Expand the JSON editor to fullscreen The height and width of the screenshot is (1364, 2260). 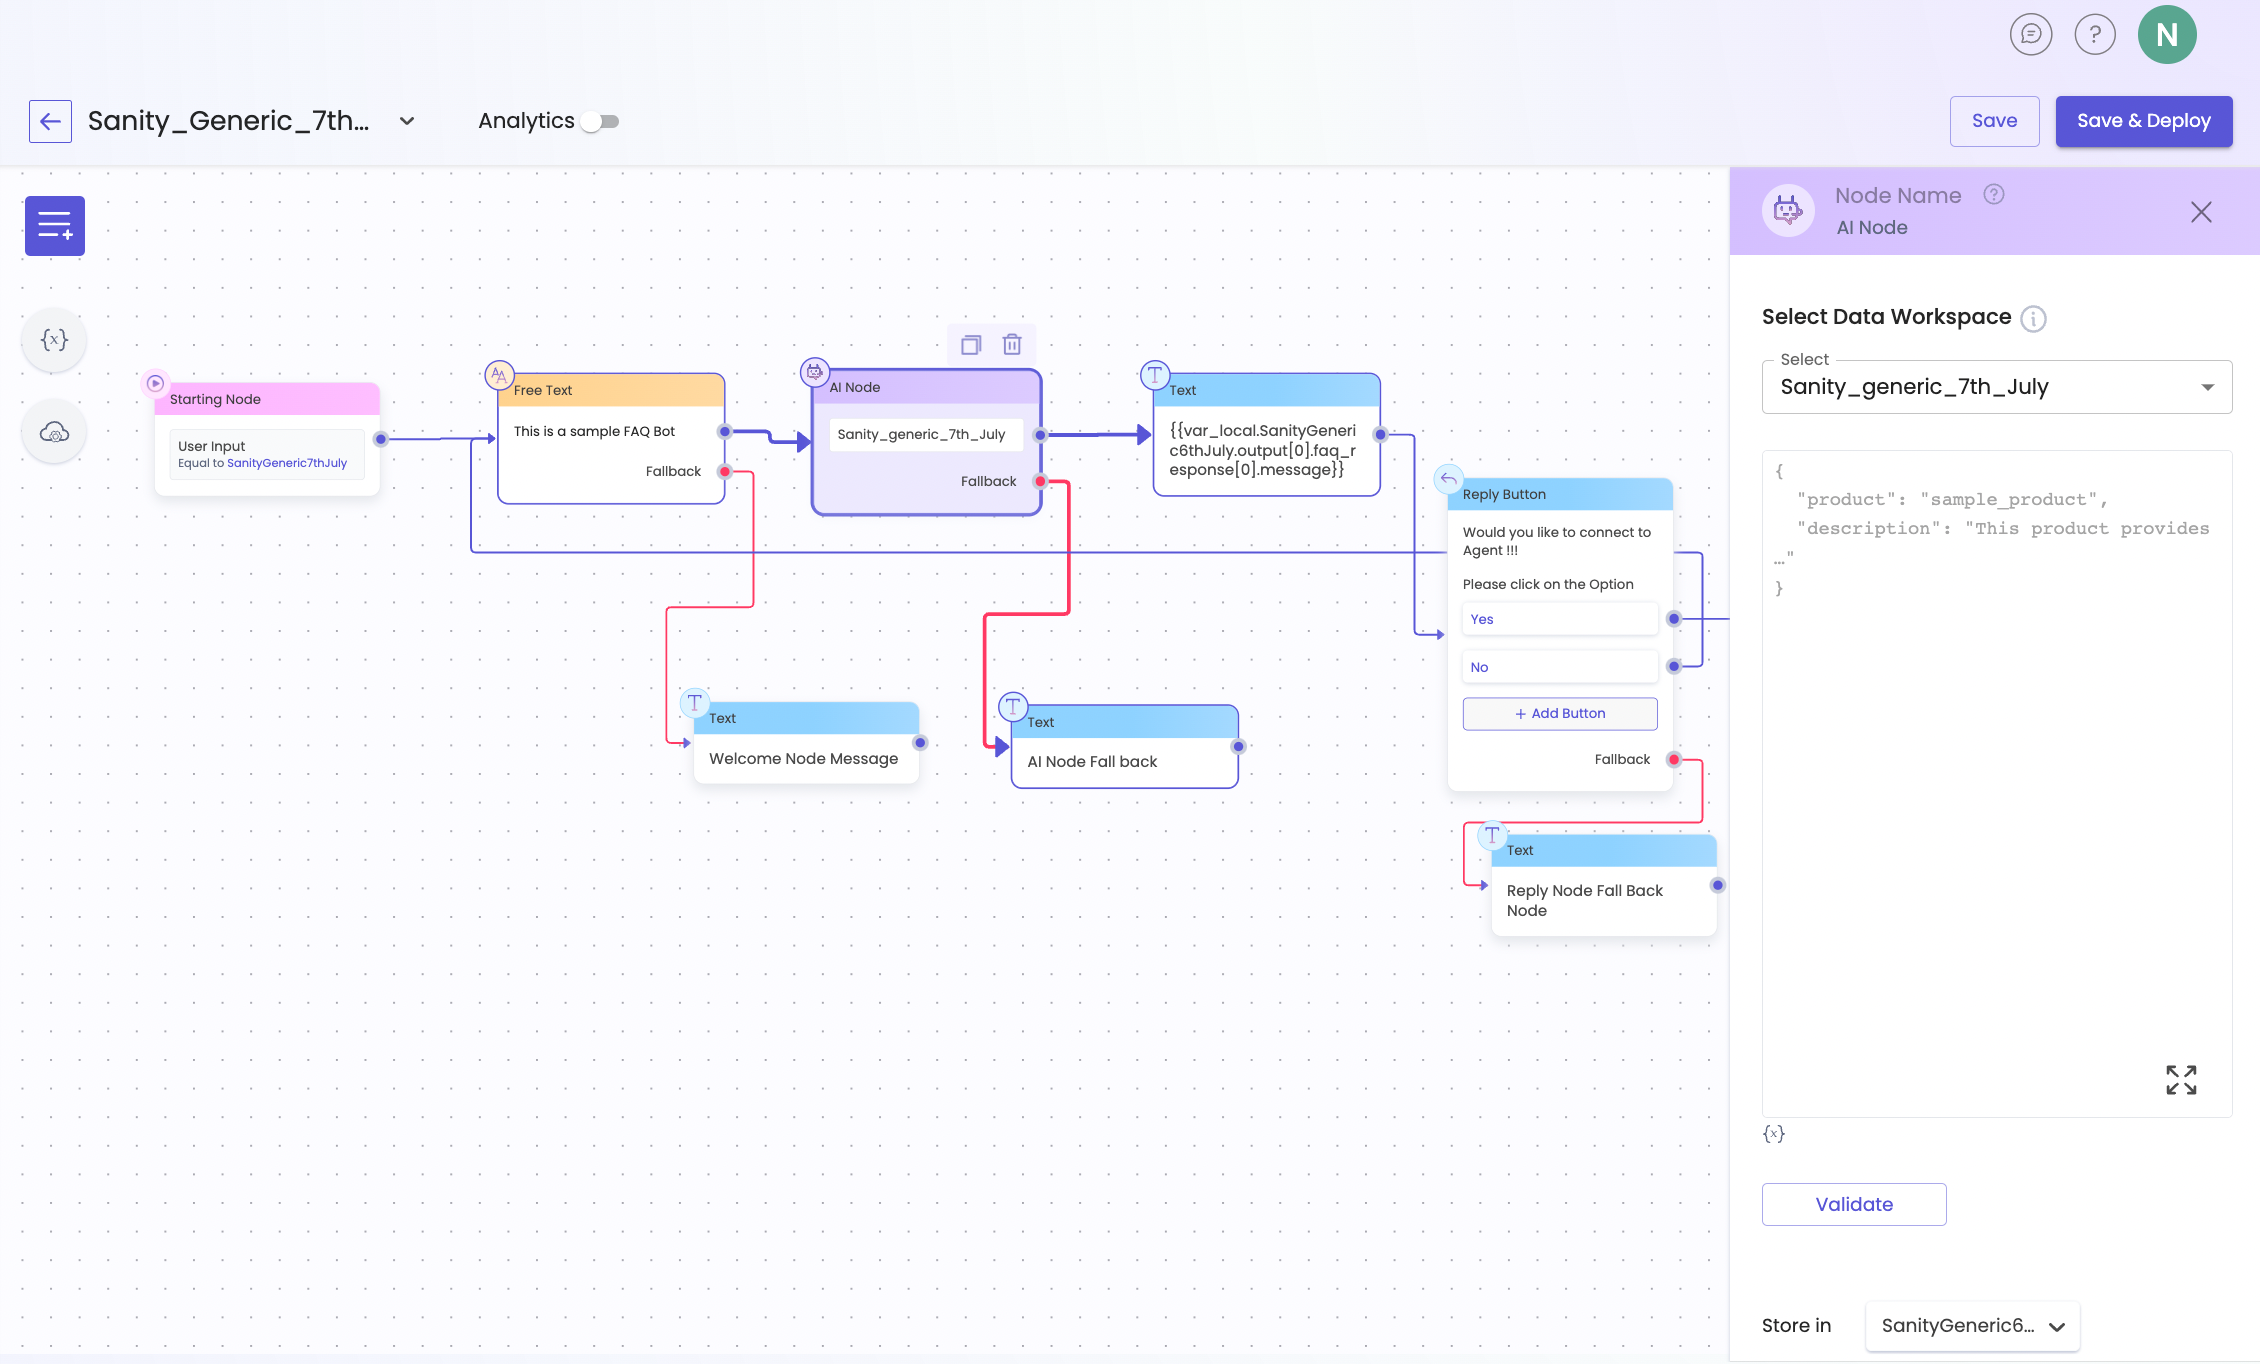point(2181,1080)
